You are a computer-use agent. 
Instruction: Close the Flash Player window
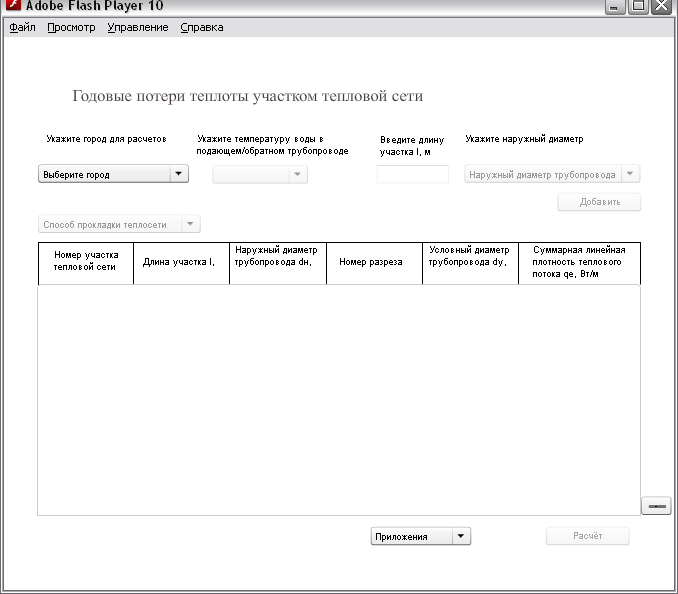661,6
